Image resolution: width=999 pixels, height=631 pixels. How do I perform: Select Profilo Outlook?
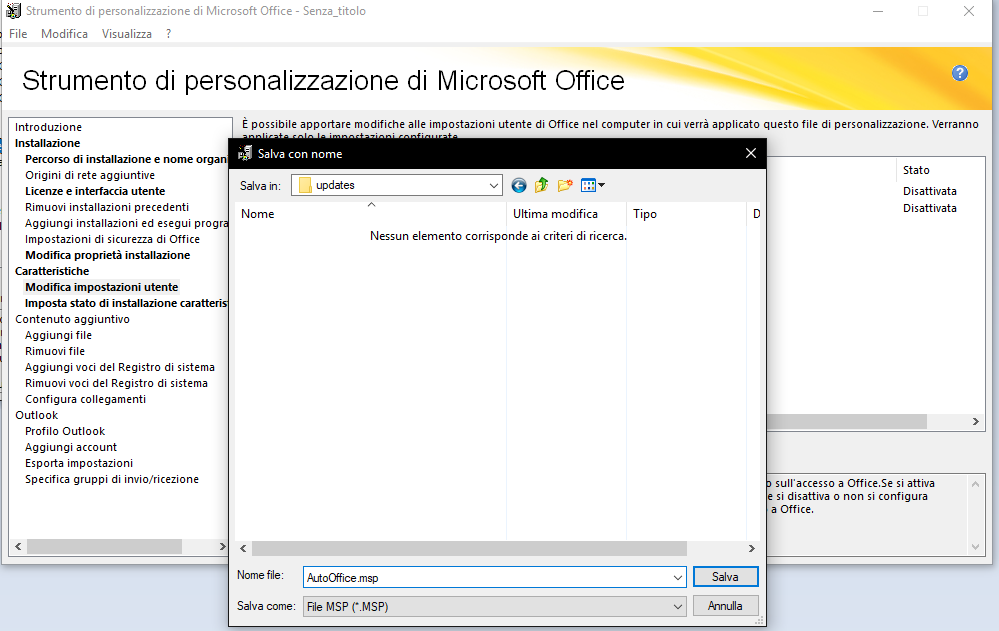(65, 432)
